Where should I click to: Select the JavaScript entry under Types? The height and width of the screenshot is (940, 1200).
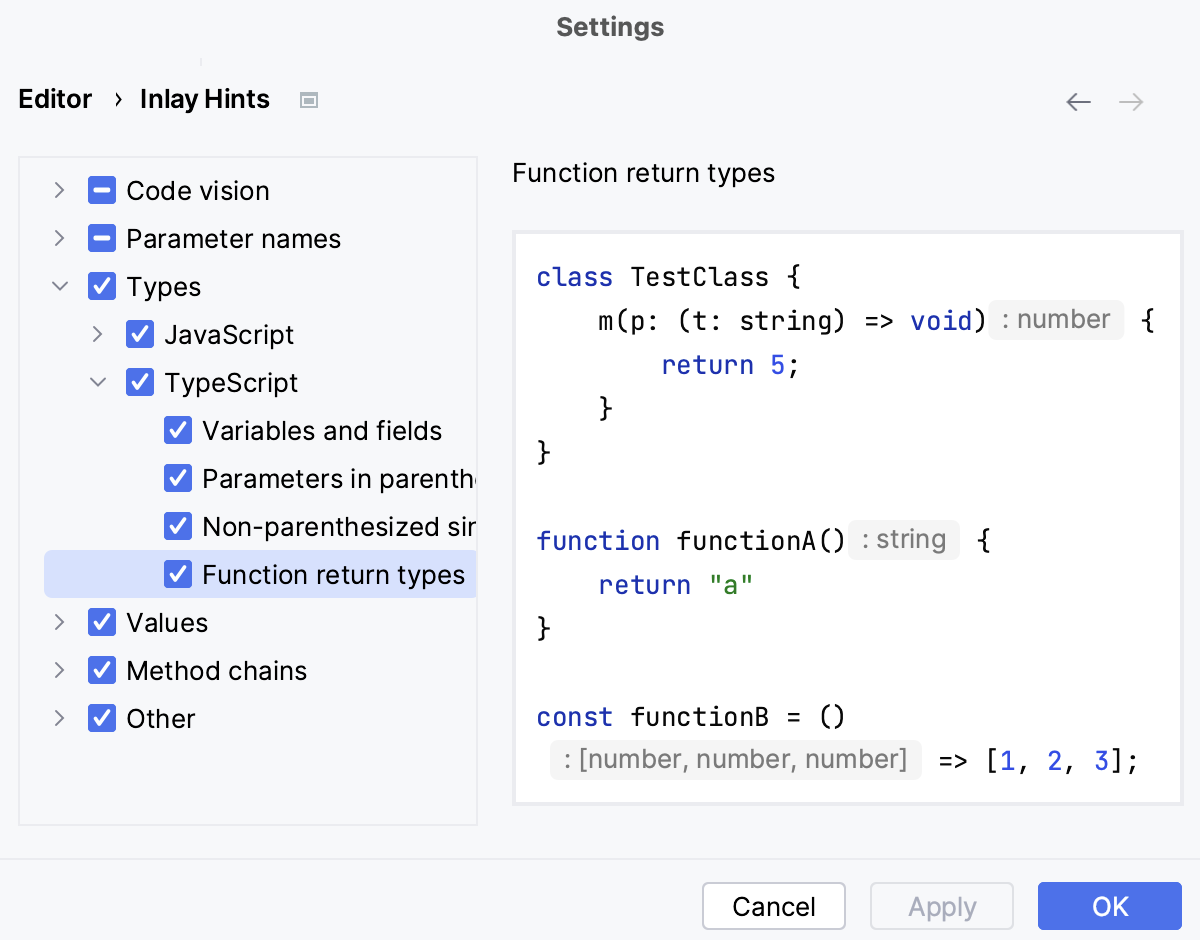[x=228, y=334]
